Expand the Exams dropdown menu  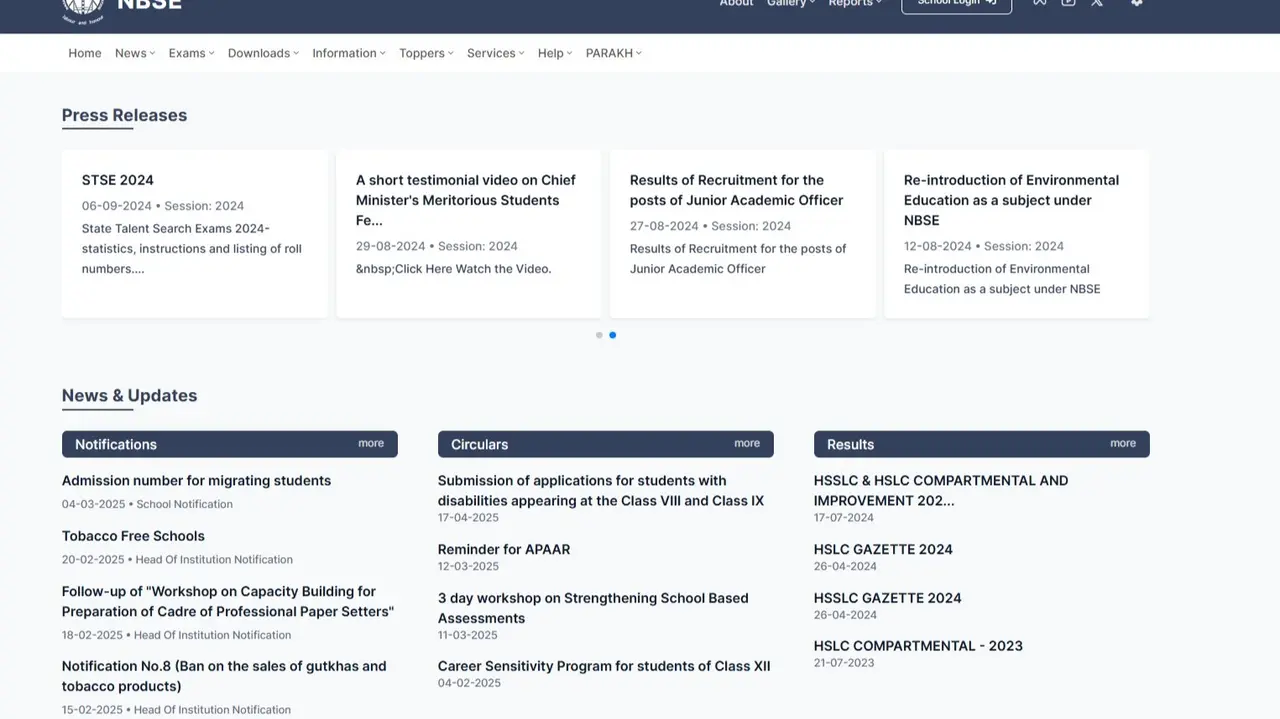pos(191,53)
